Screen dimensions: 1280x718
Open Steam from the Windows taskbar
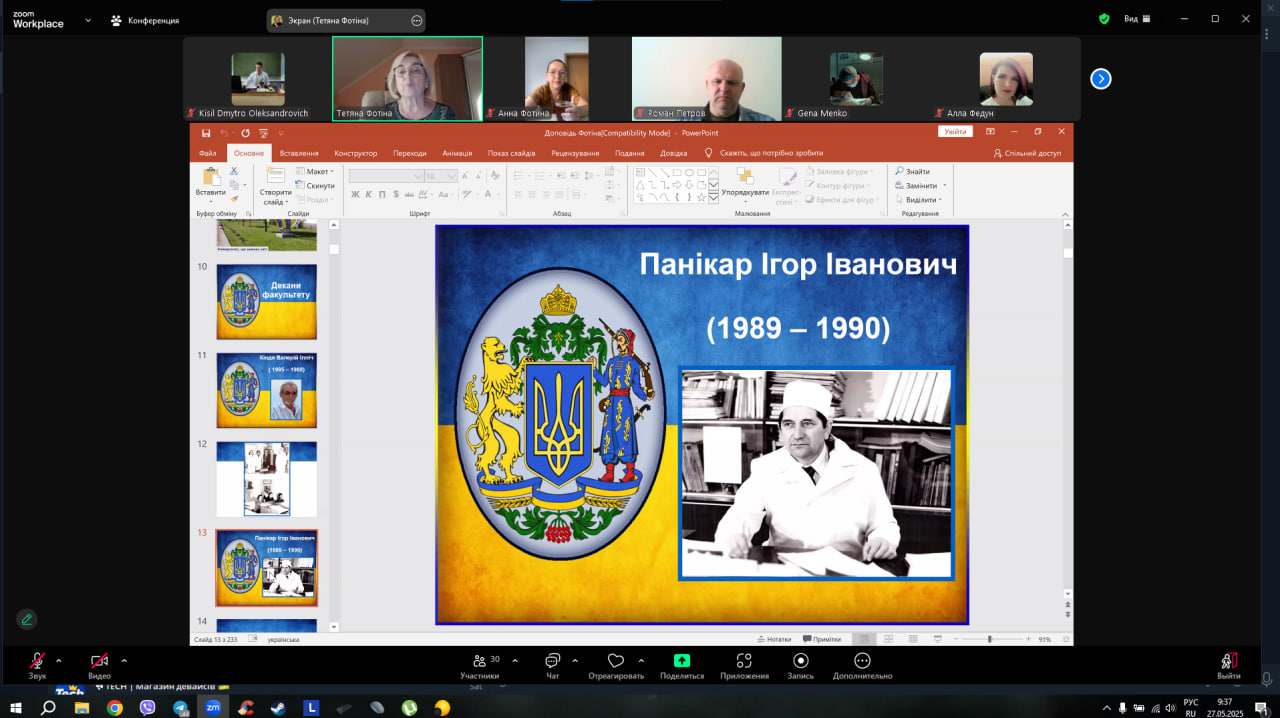pyautogui.click(x=279, y=707)
